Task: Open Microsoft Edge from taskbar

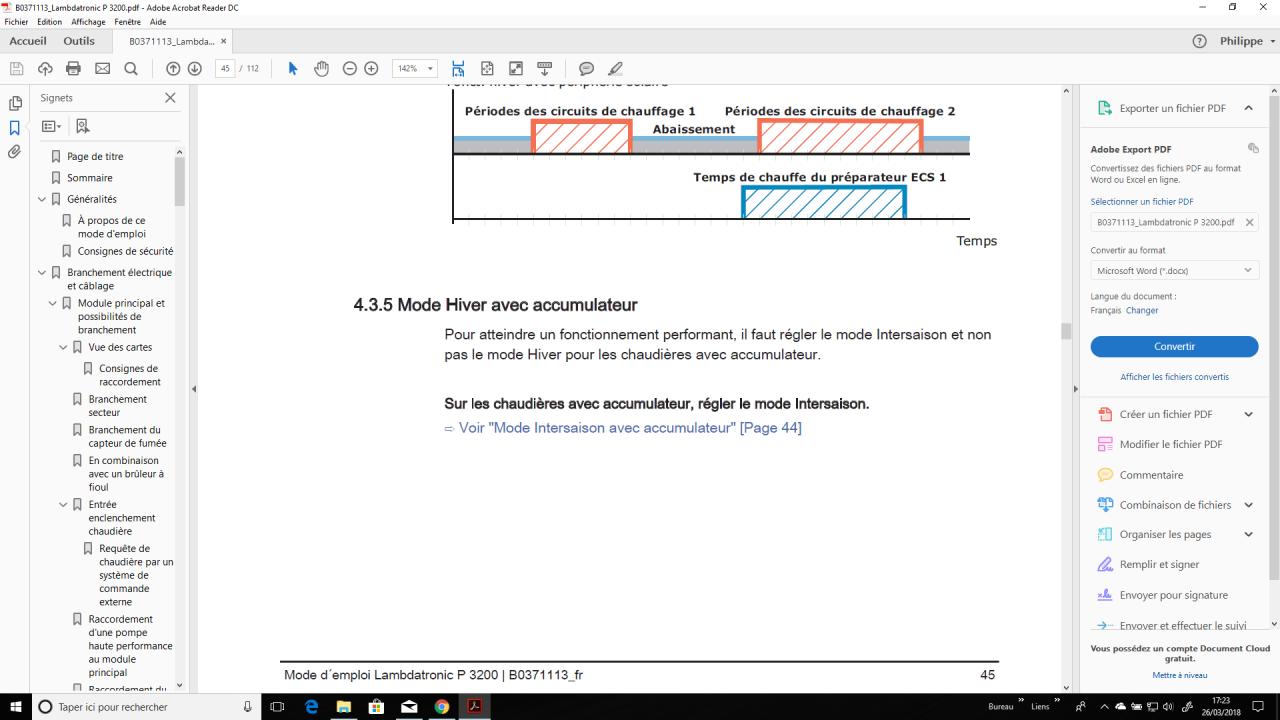Action: [313, 706]
